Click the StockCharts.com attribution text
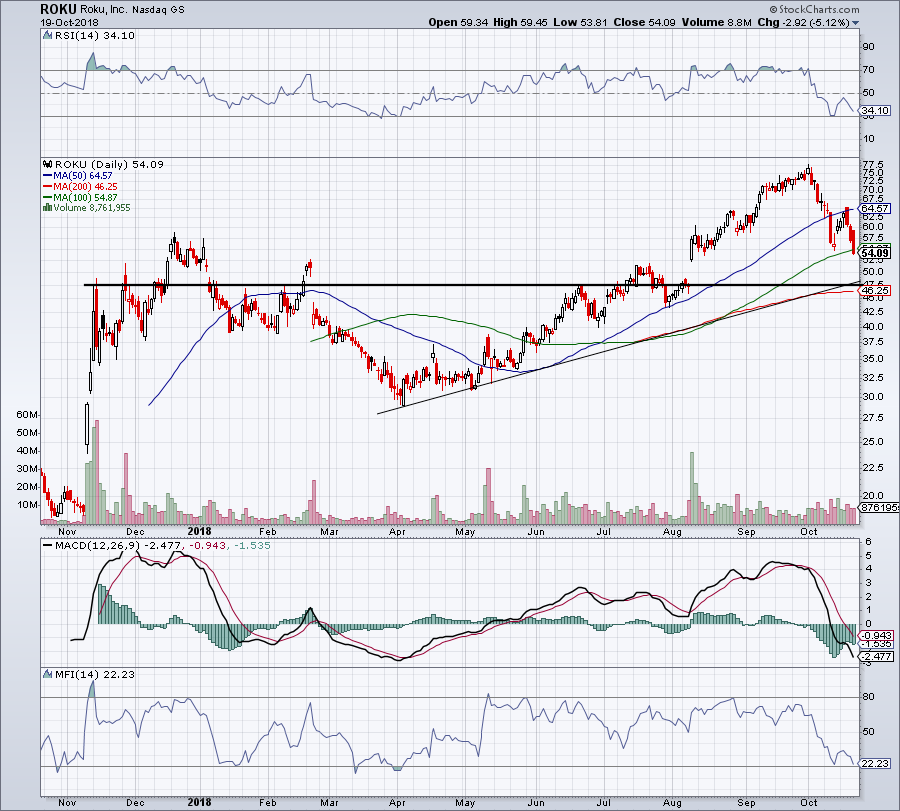Viewport: 900px width, 811px height. [814, 9]
